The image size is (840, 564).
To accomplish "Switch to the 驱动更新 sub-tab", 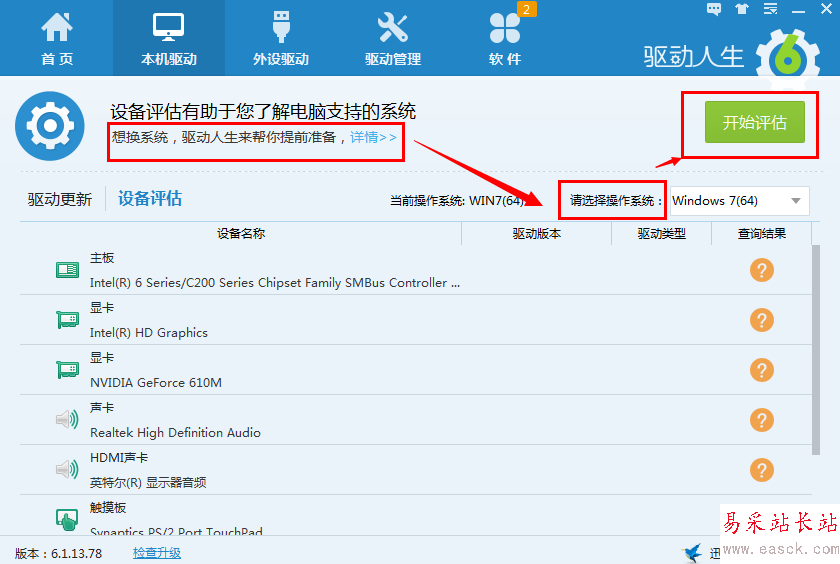I will 60,199.
